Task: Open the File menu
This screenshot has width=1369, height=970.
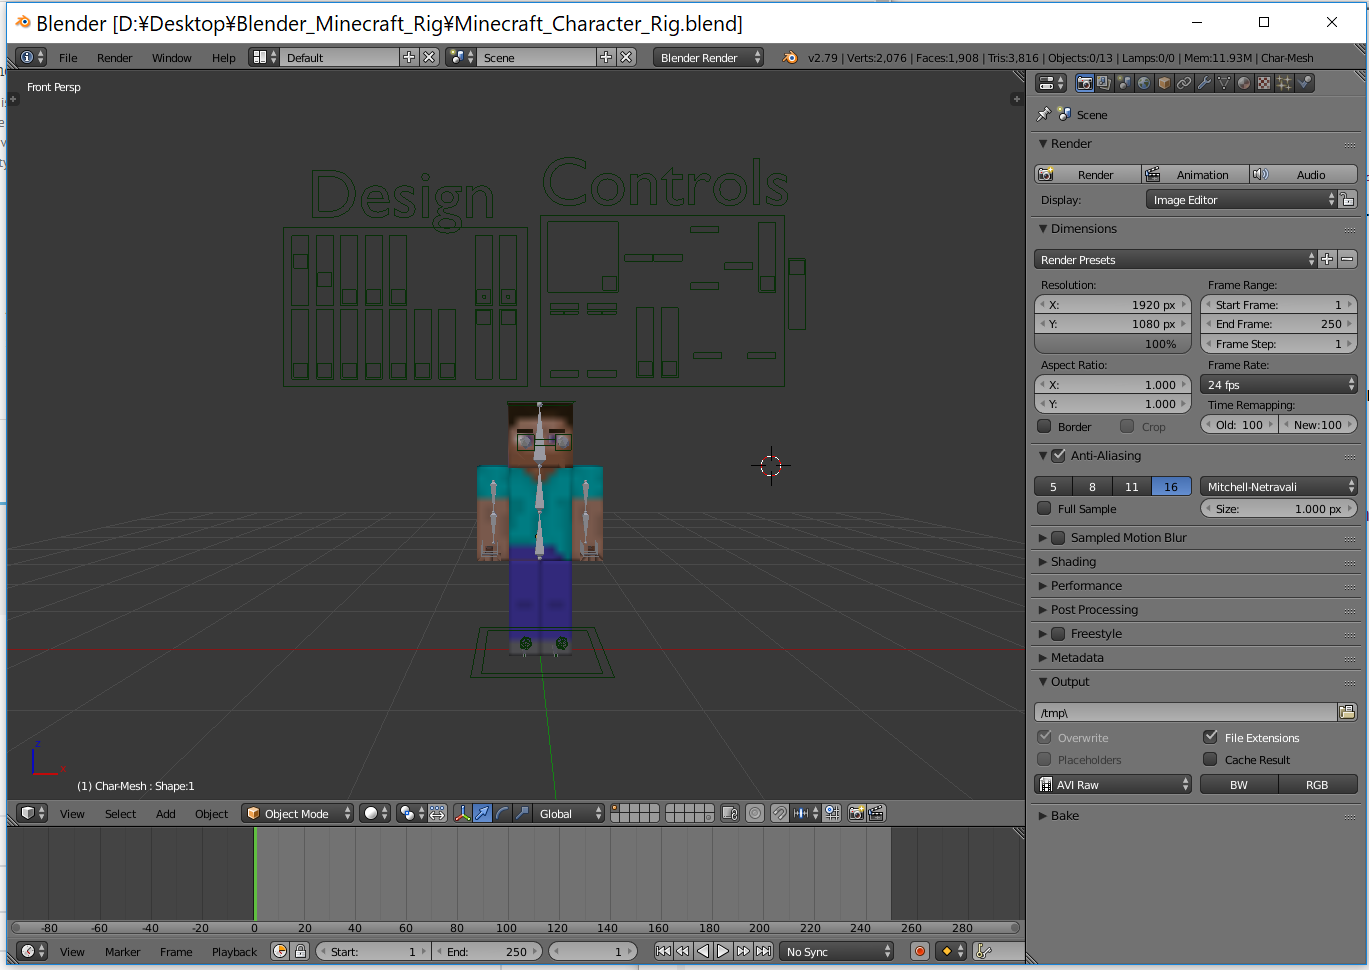Action: click(x=68, y=57)
